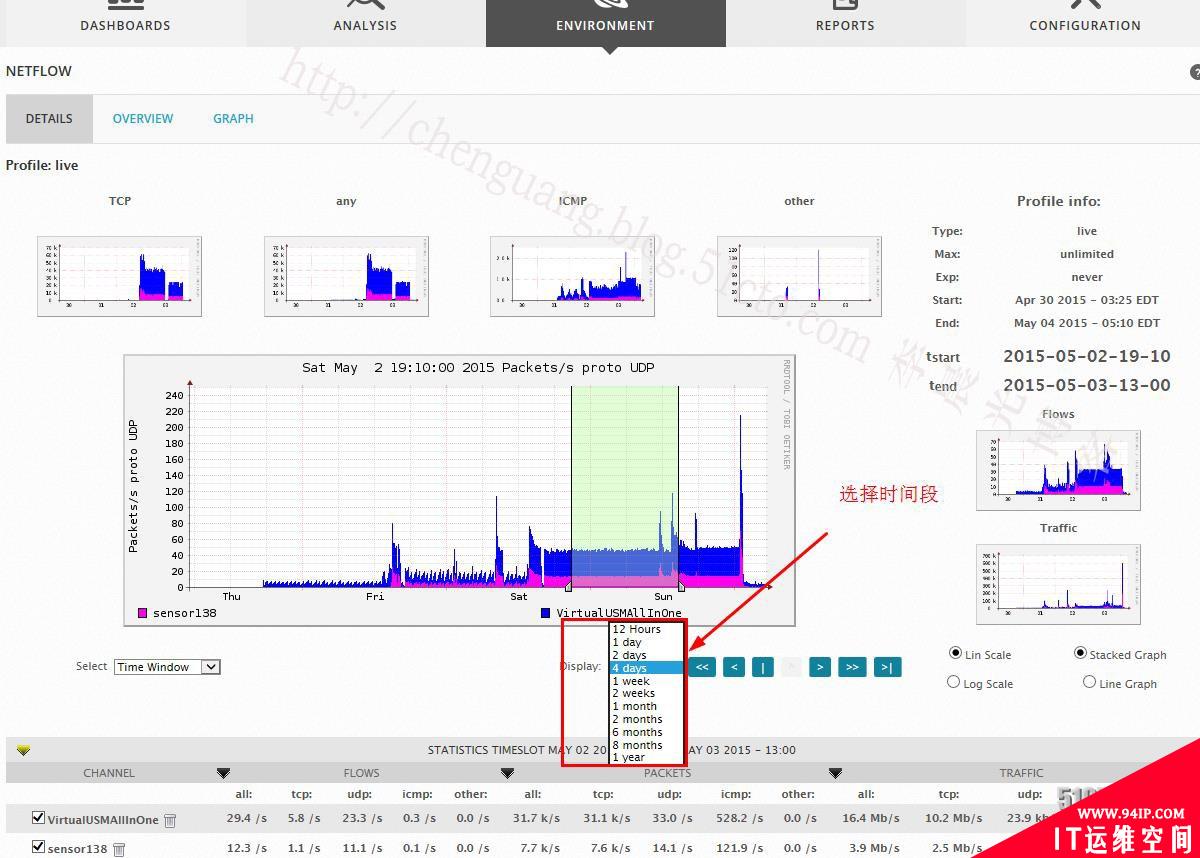Switch to the Overview tab

(x=143, y=118)
